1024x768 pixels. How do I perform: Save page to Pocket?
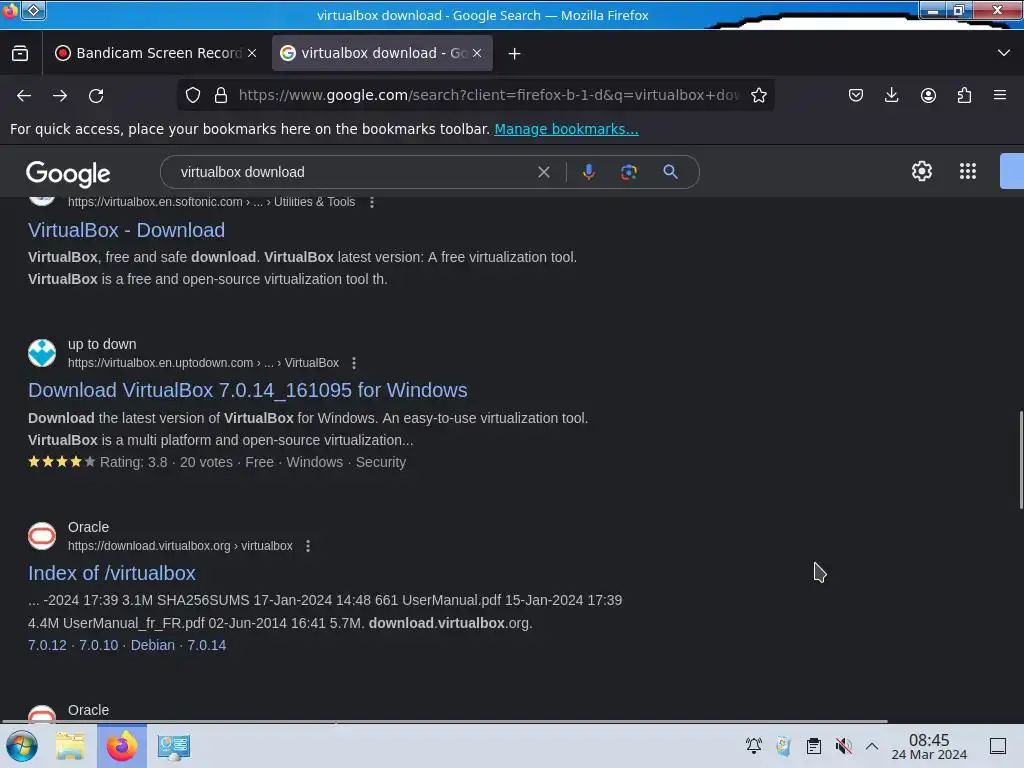856,95
